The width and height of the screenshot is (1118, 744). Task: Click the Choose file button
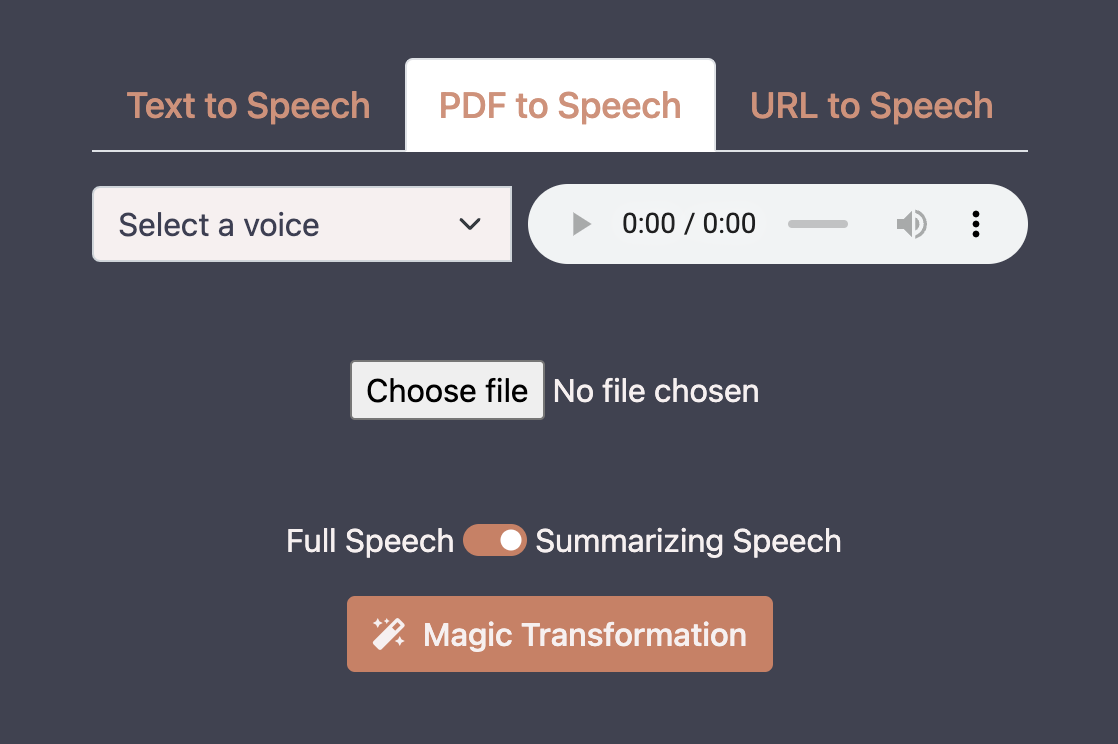(447, 390)
